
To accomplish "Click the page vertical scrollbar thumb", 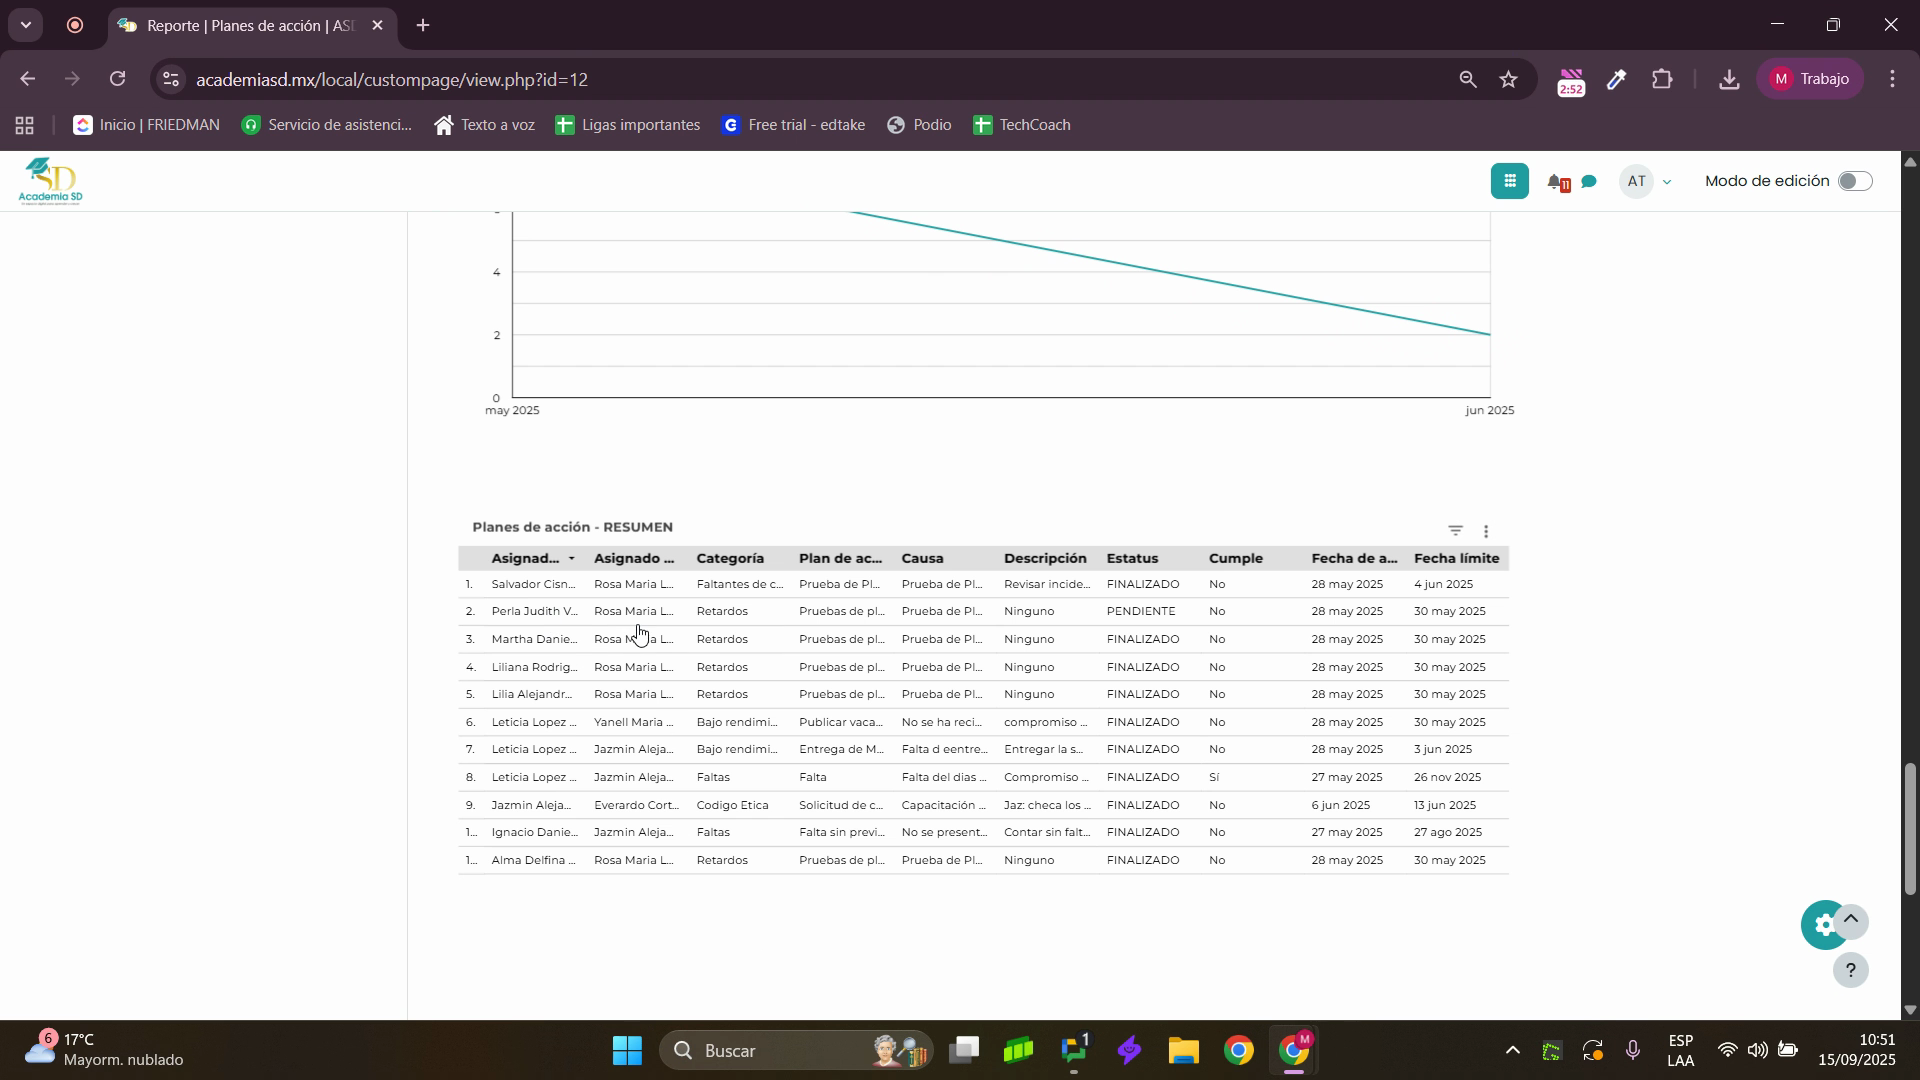I will click(x=1909, y=828).
